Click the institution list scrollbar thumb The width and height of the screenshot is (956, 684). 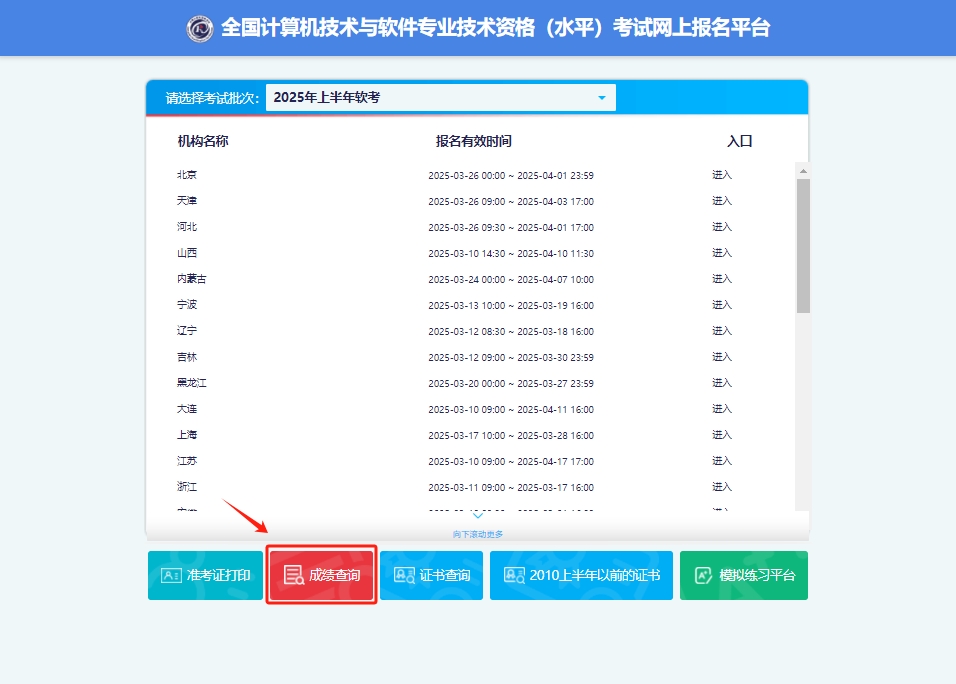coord(803,246)
